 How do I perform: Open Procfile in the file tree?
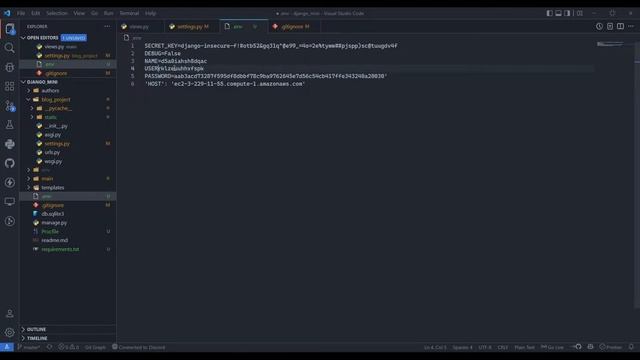click(x=50, y=231)
